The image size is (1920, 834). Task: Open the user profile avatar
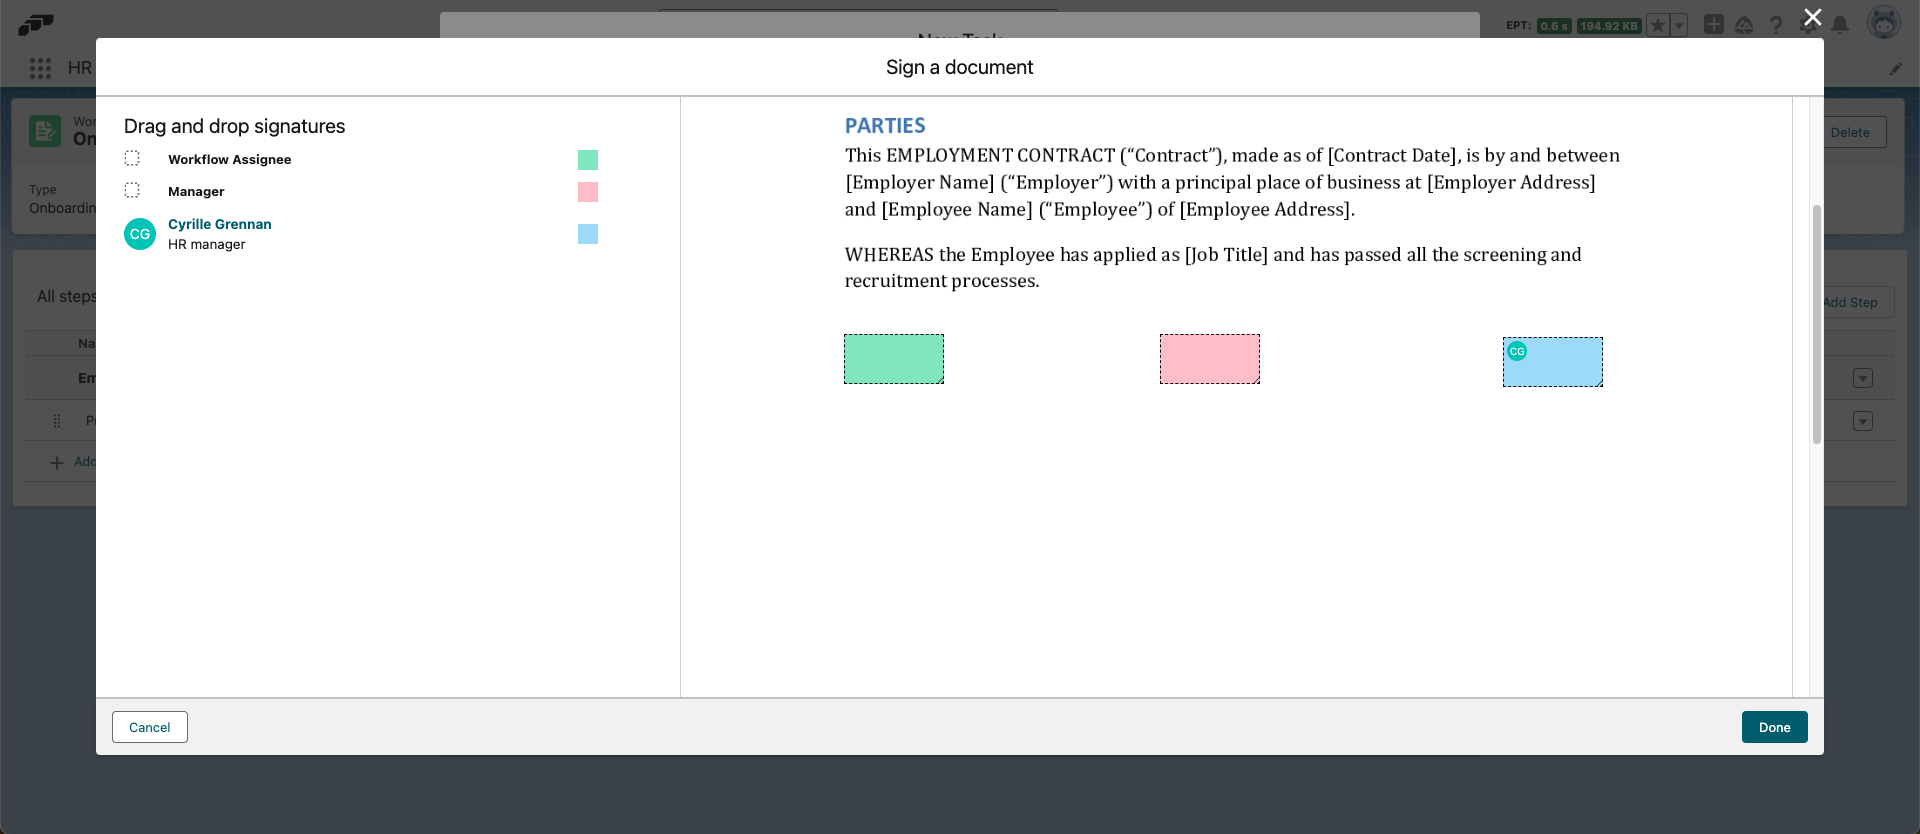tap(1884, 23)
